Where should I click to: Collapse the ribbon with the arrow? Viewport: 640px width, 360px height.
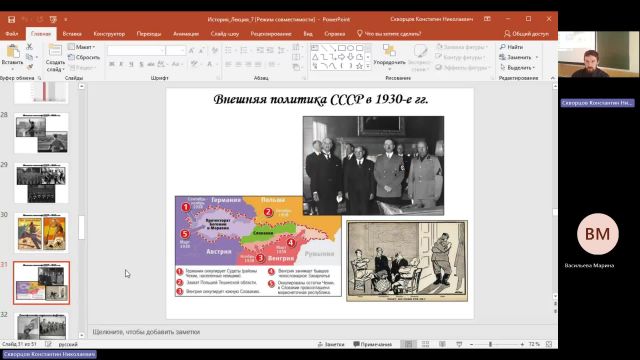tap(553, 78)
